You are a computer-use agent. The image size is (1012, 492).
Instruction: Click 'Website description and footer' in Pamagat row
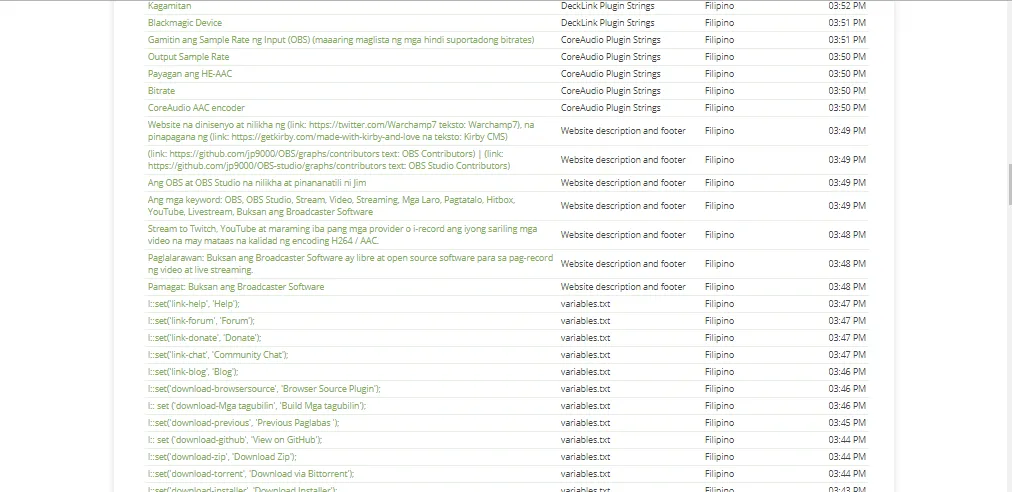623,287
